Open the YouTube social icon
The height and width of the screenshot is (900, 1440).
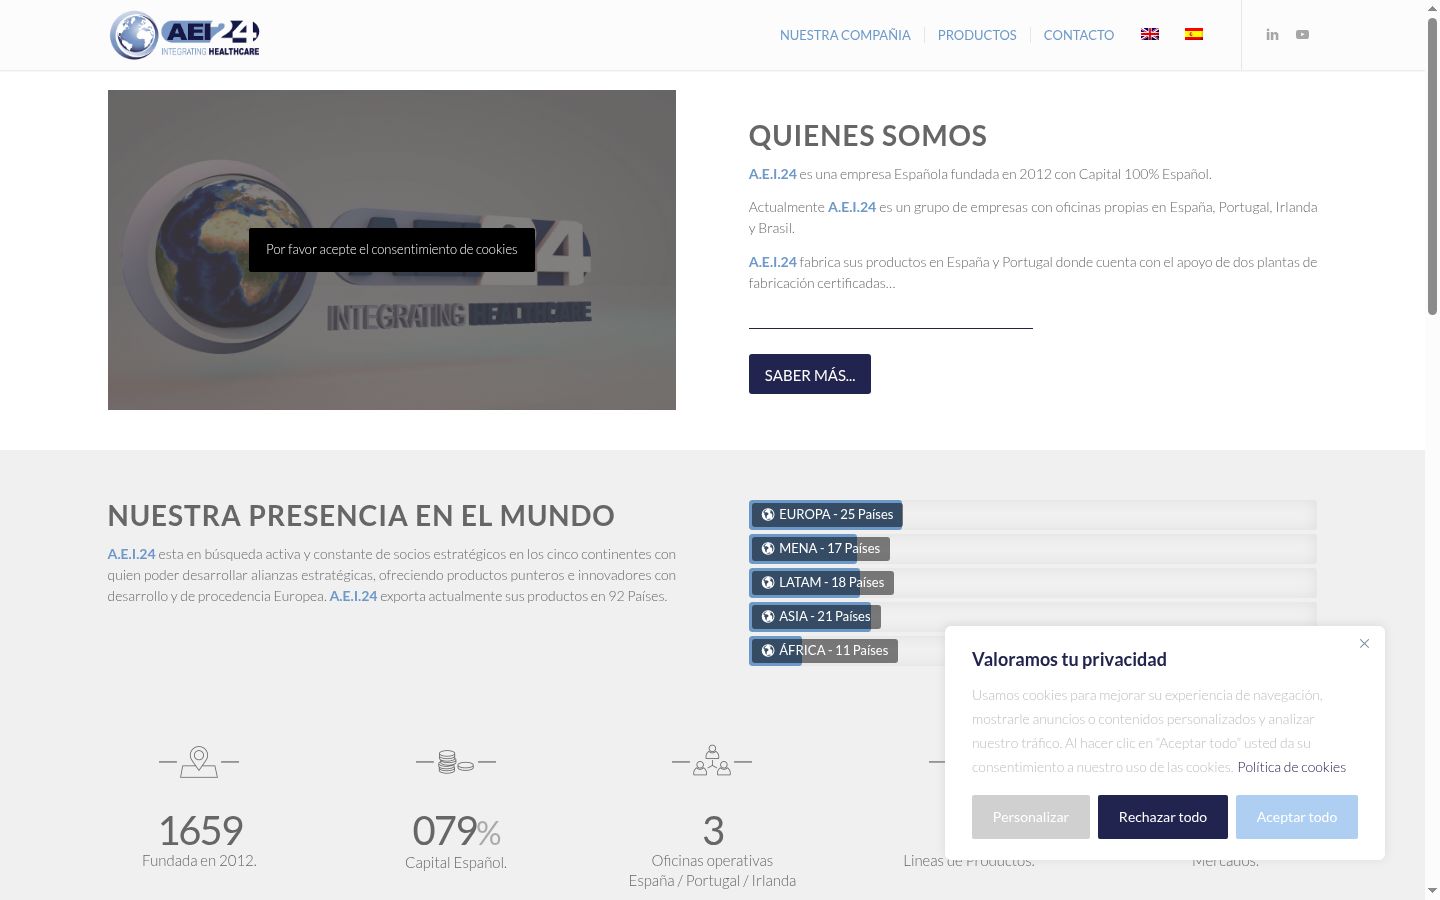pyautogui.click(x=1302, y=35)
